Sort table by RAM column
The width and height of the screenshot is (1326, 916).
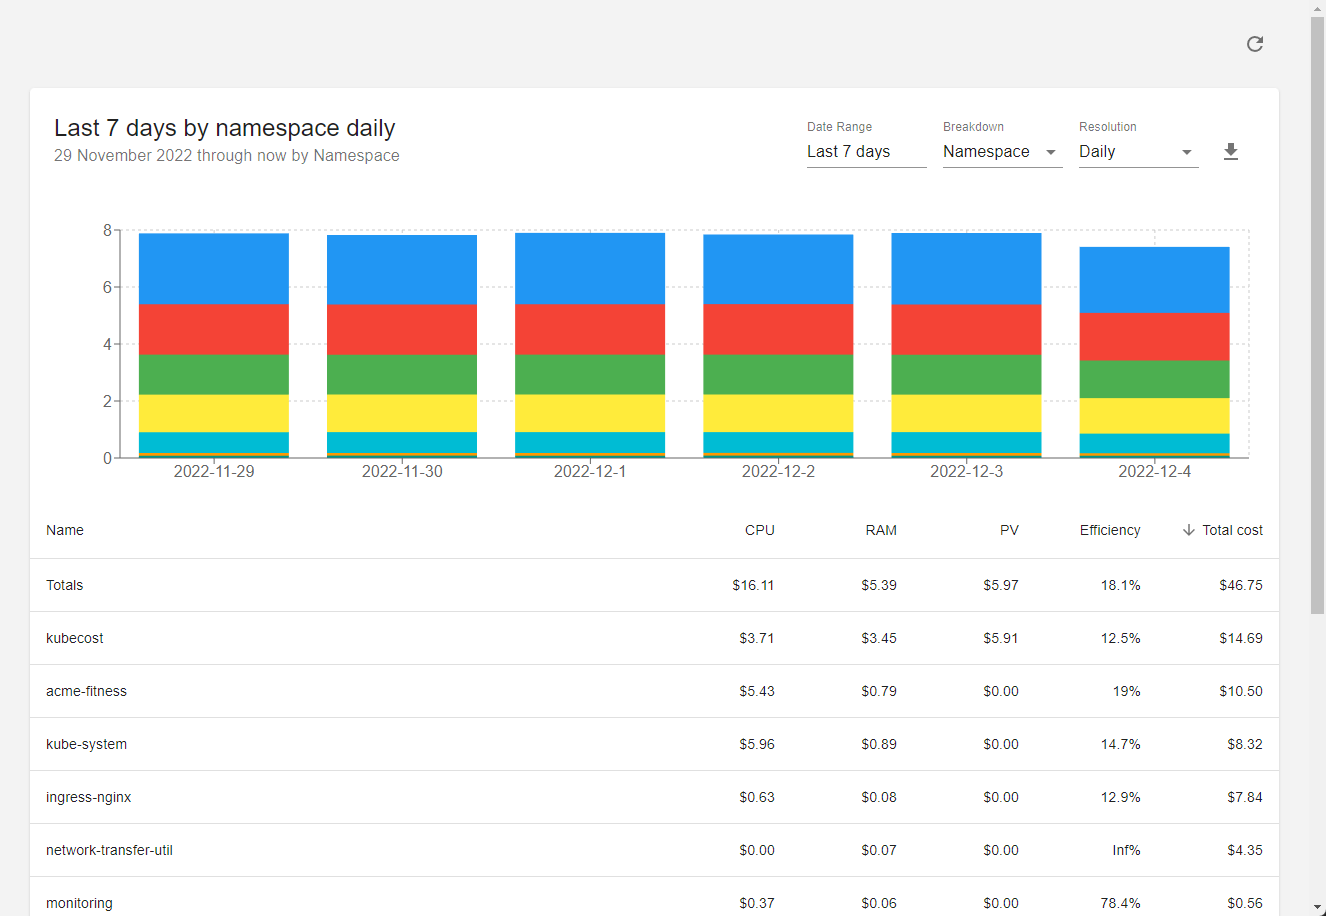coord(881,530)
